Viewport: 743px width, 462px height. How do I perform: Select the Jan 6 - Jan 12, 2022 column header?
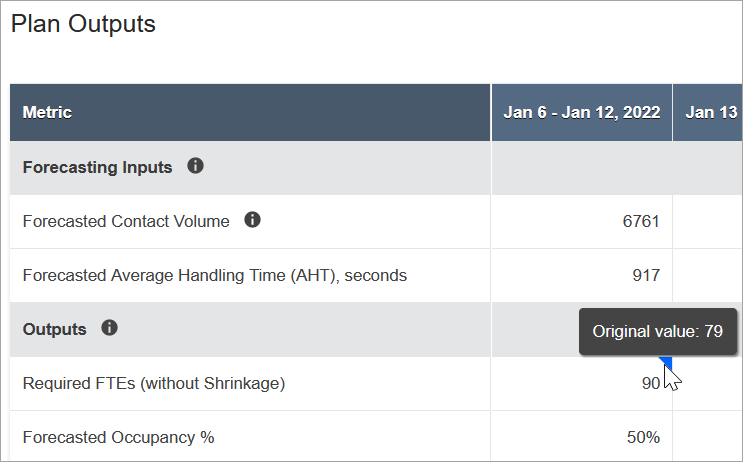pos(582,113)
